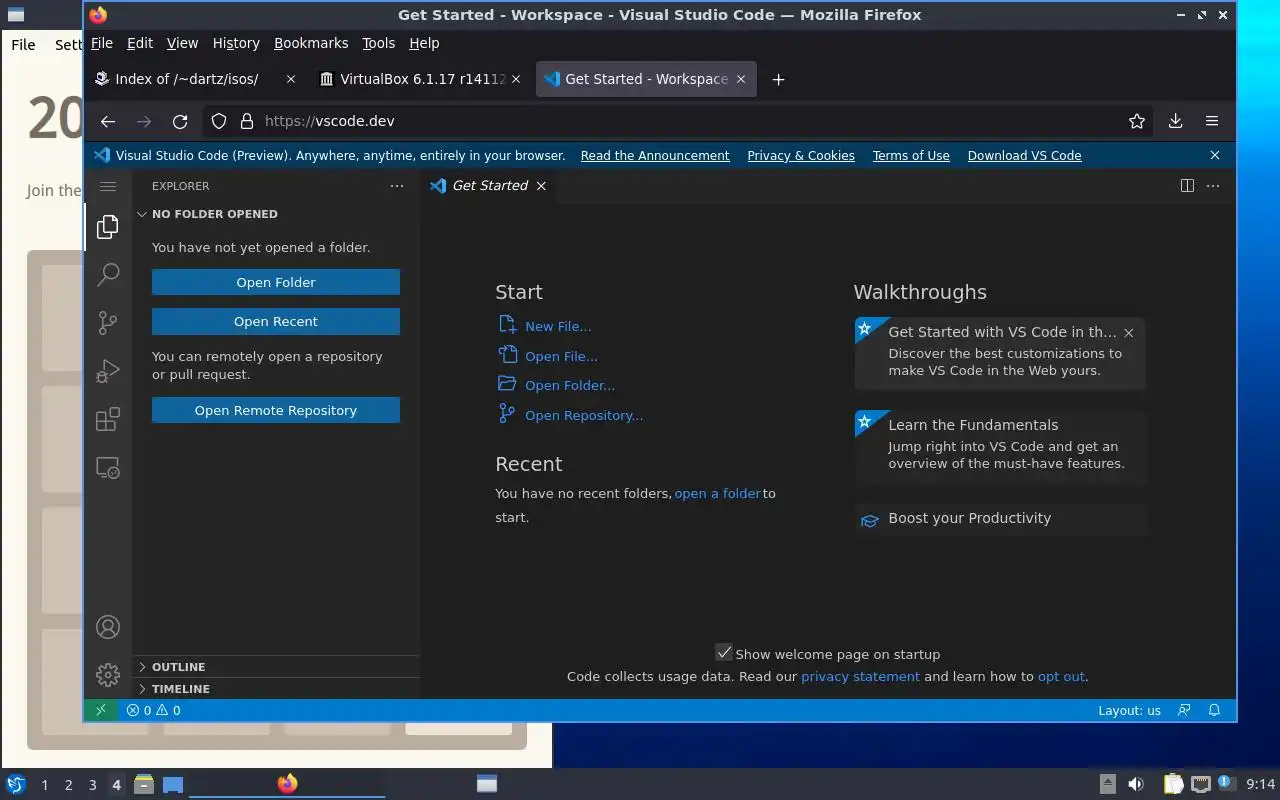Open Explorer views and more actions ellipsis

pyautogui.click(x=397, y=186)
